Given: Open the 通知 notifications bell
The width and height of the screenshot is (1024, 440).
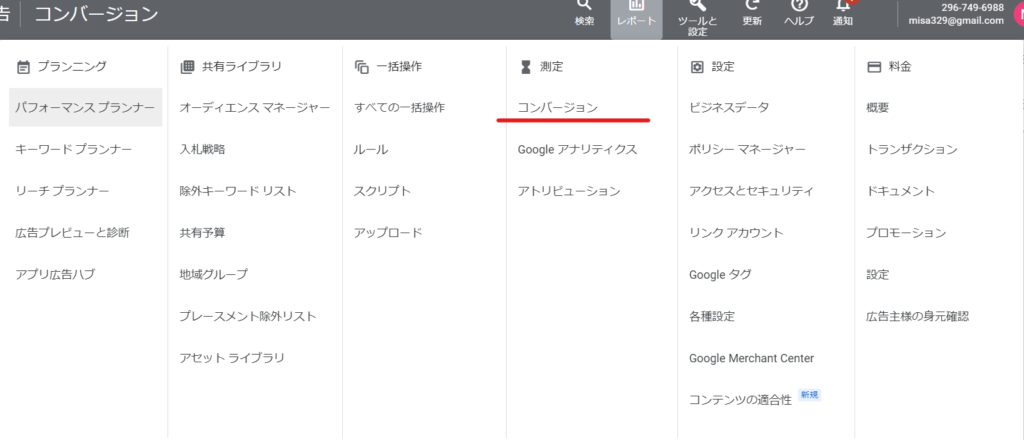Looking at the screenshot, I should (x=843, y=8).
